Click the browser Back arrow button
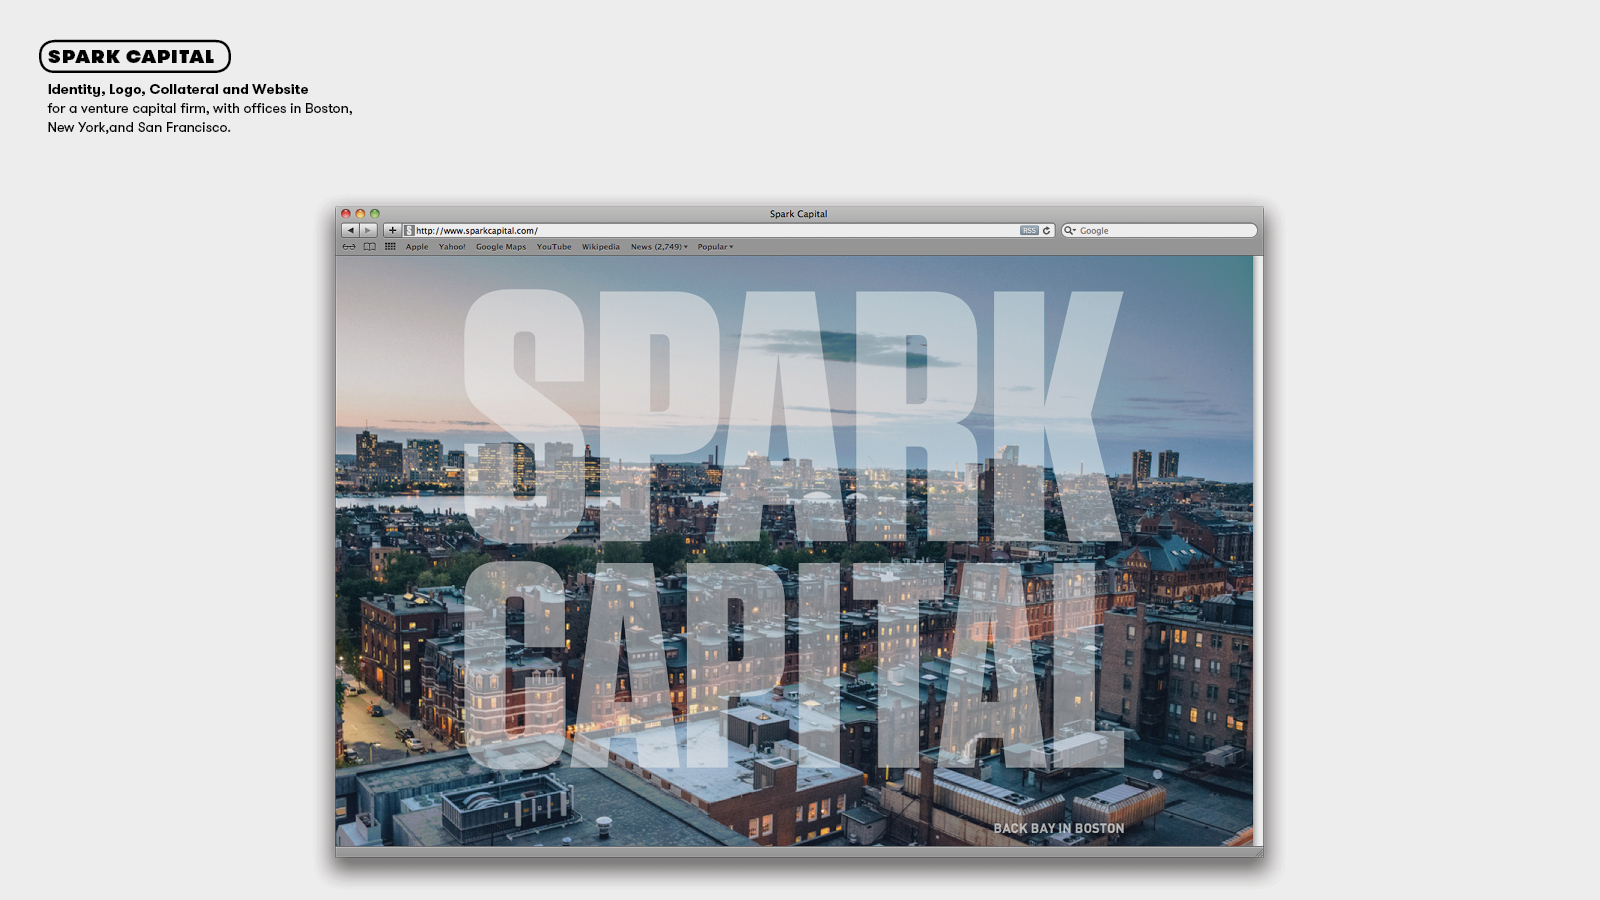The width and height of the screenshot is (1600, 900). click(350, 231)
